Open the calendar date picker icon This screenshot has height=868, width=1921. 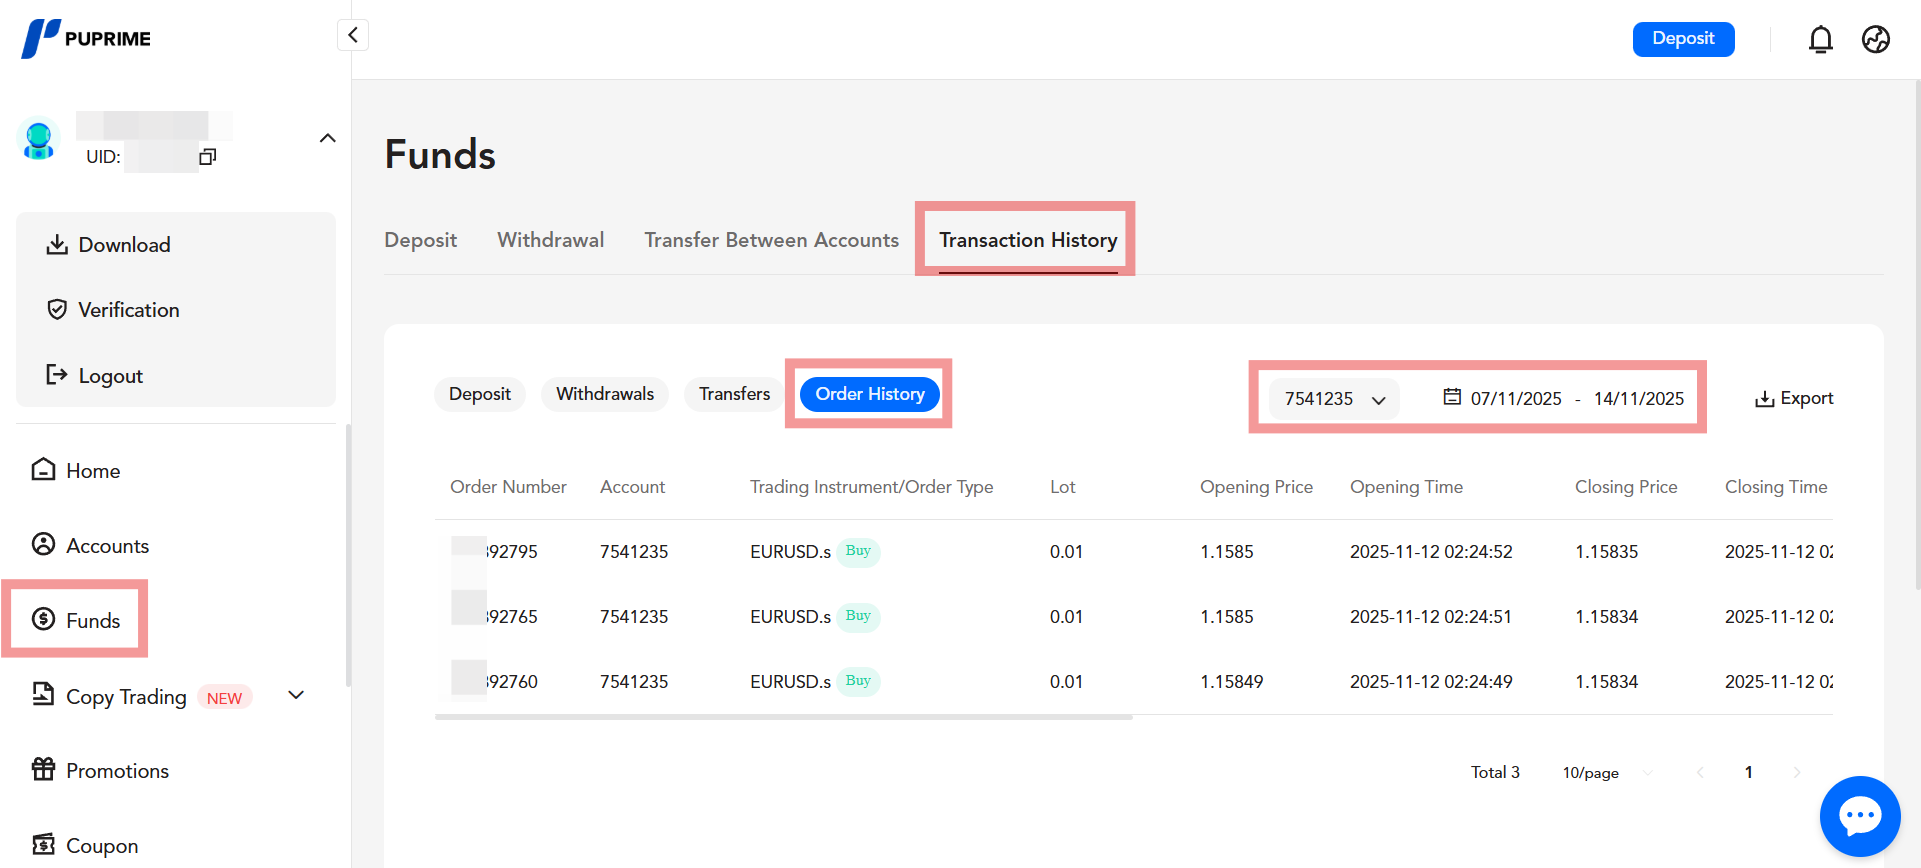(1452, 398)
